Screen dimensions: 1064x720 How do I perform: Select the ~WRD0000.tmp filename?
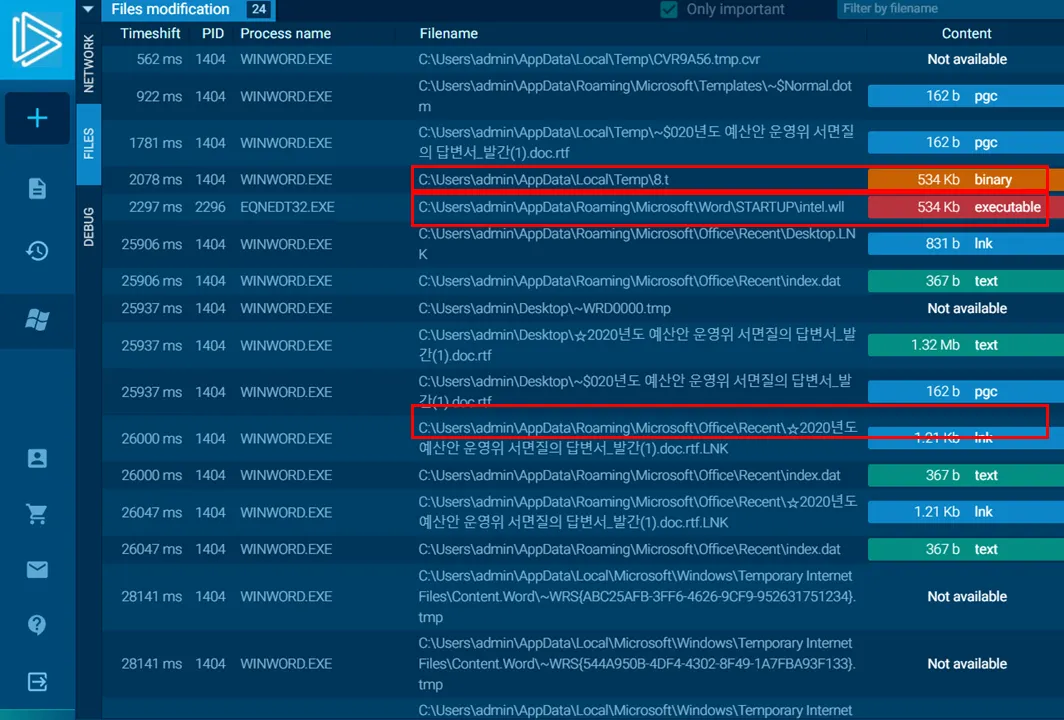point(544,308)
